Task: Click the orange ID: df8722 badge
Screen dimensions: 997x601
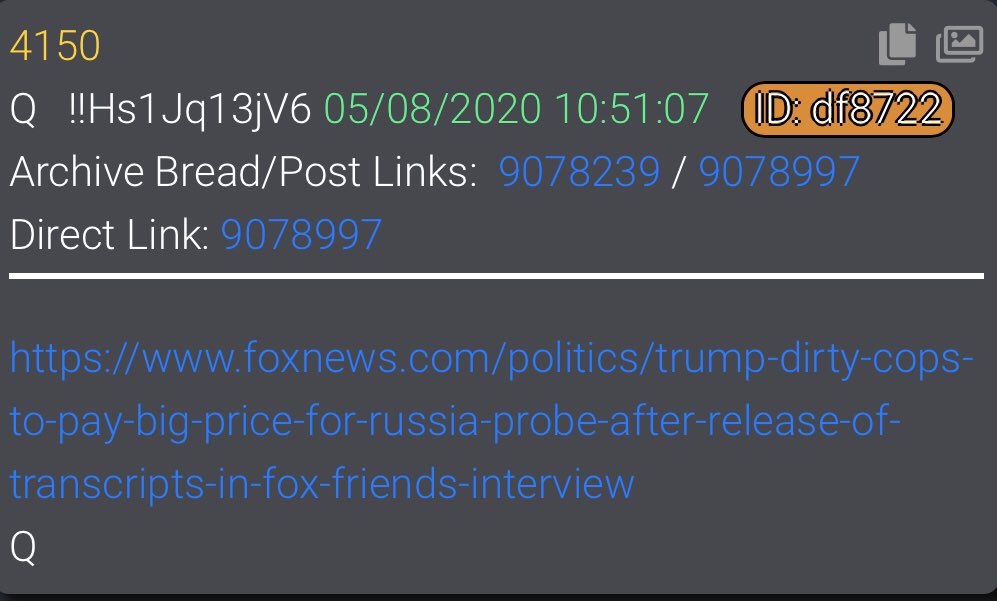Action: click(848, 109)
